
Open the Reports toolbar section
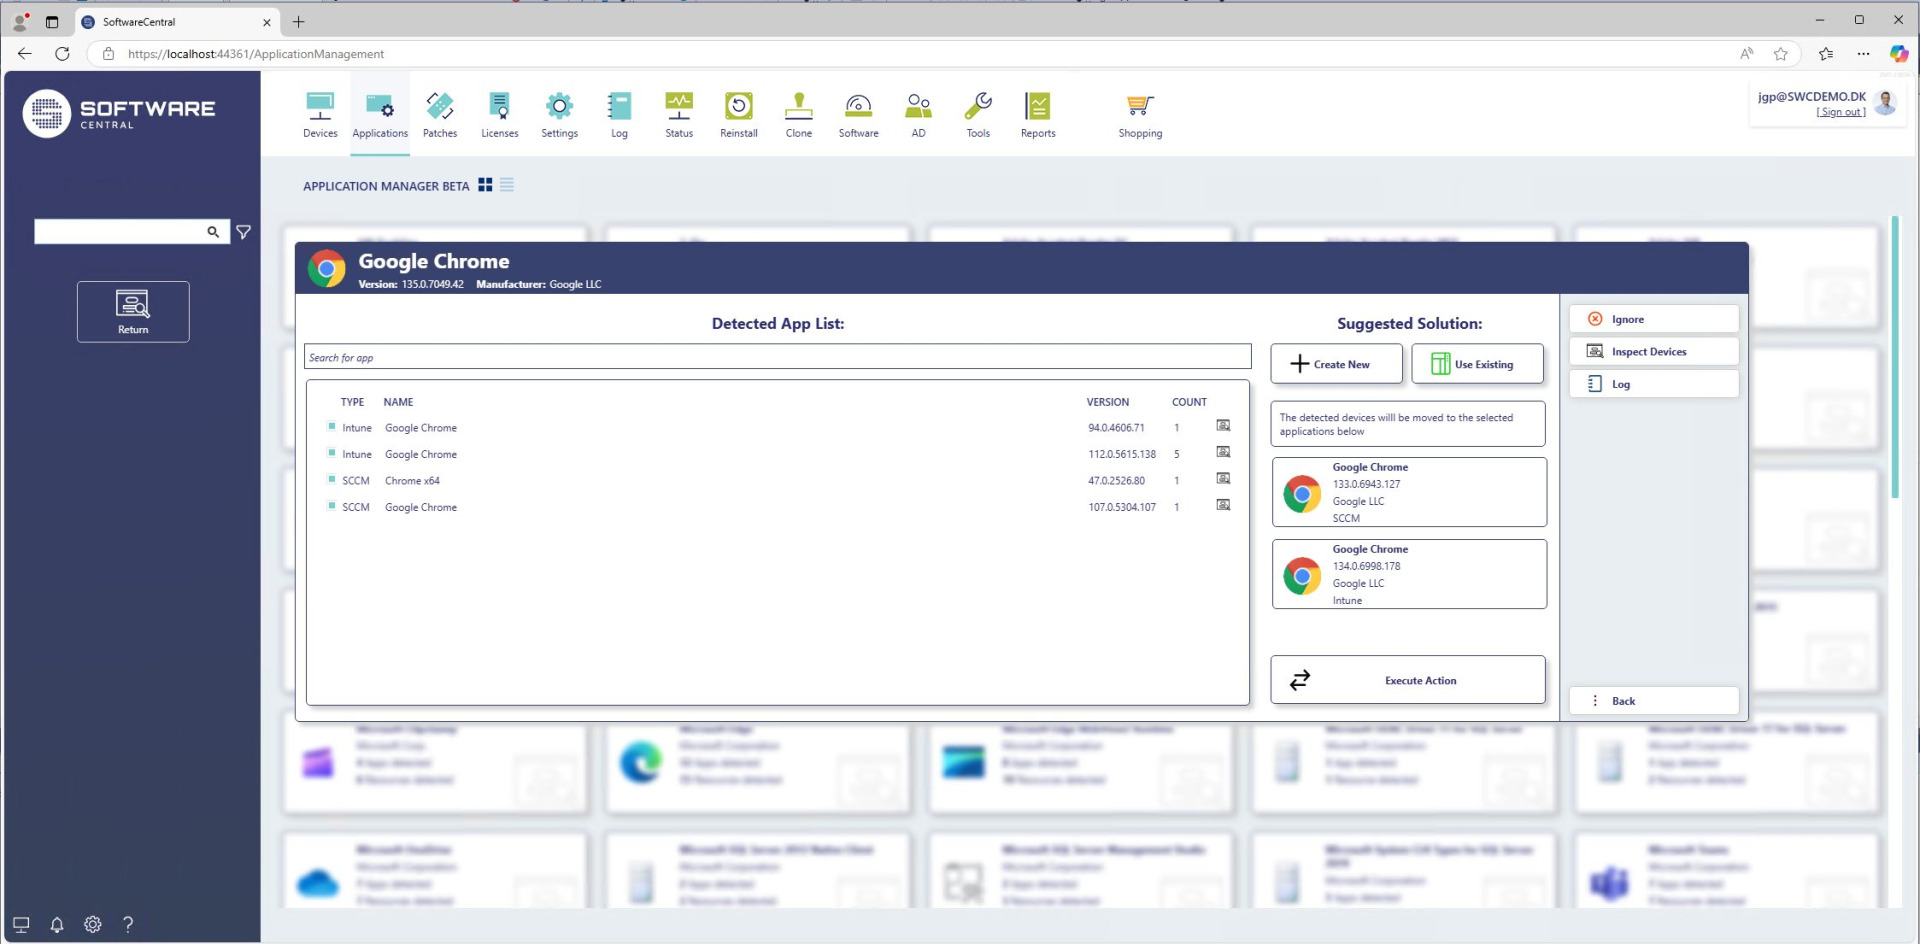point(1038,114)
